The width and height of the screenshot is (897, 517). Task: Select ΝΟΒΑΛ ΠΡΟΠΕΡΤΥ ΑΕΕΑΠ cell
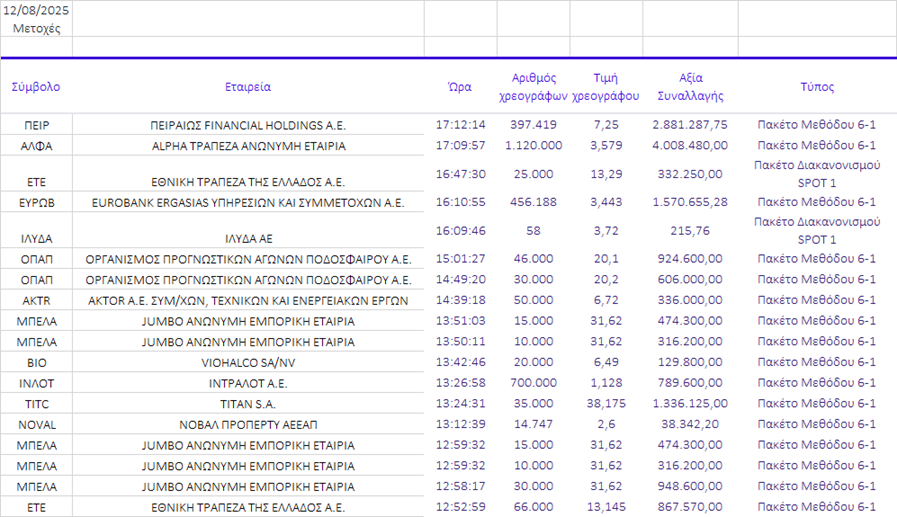pyautogui.click(x=248, y=424)
